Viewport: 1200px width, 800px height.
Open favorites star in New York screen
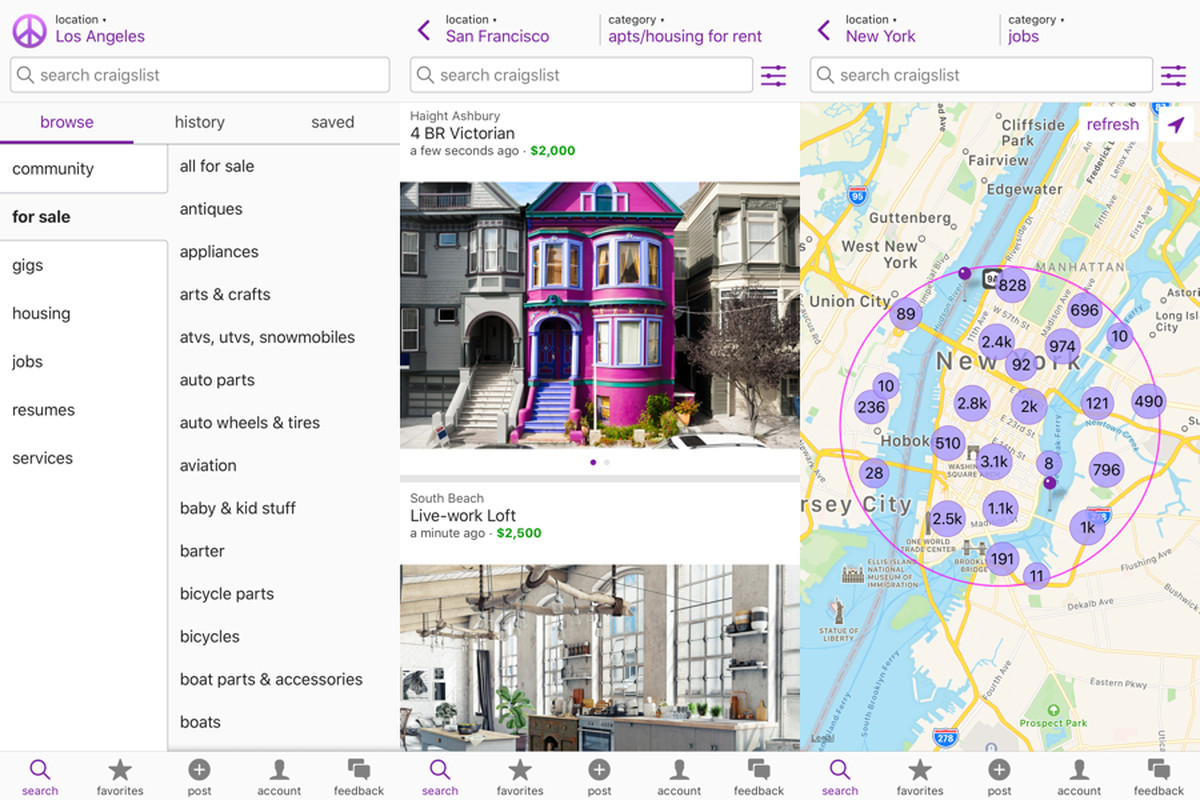point(920,776)
